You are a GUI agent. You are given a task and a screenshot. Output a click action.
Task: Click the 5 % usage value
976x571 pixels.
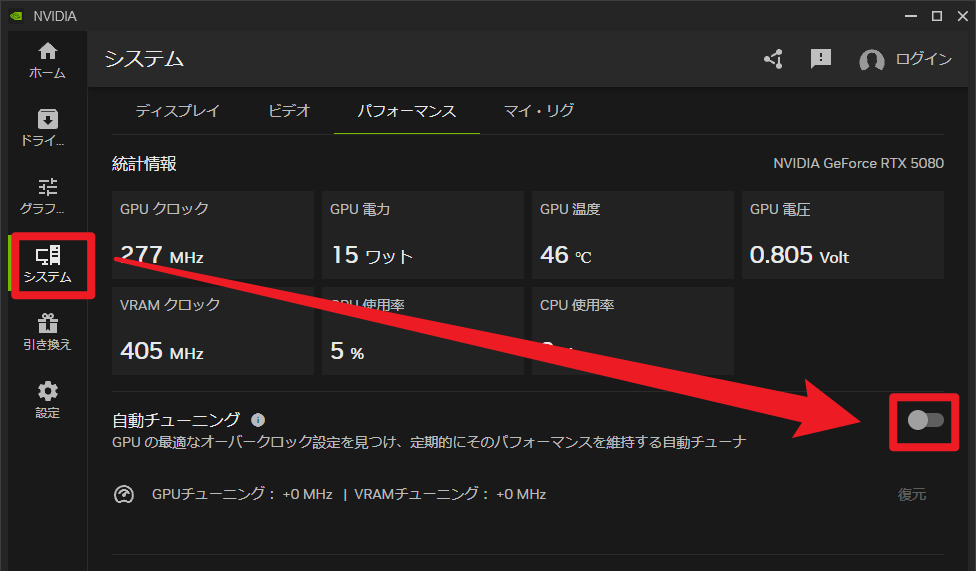point(347,351)
